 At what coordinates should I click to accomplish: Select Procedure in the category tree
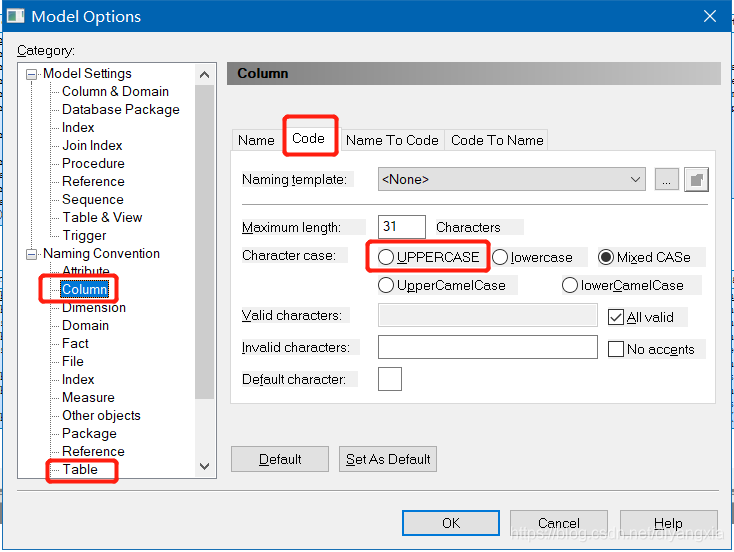tap(93, 163)
